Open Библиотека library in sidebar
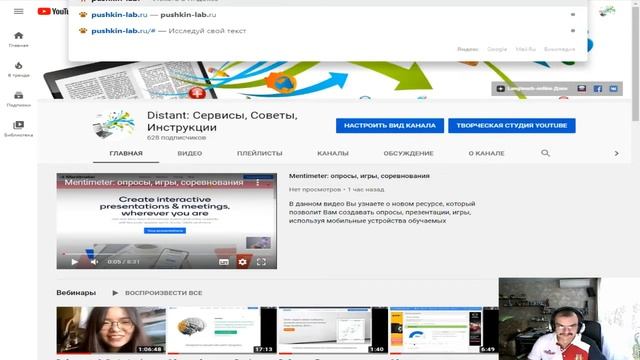This screenshot has height=360, width=640. click(x=18, y=129)
